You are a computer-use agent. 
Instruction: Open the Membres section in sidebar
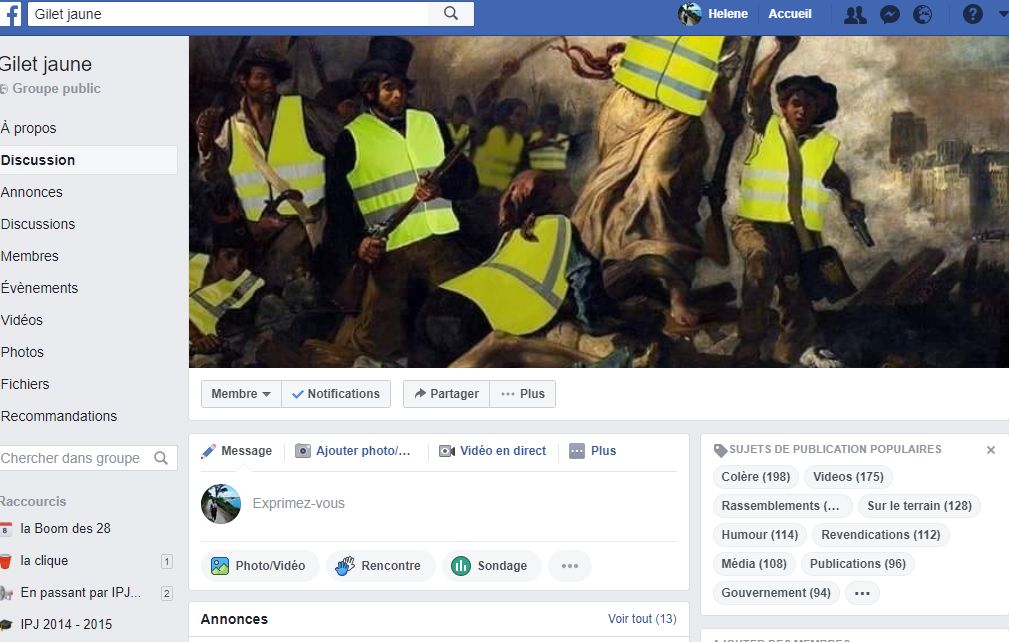click(30, 256)
